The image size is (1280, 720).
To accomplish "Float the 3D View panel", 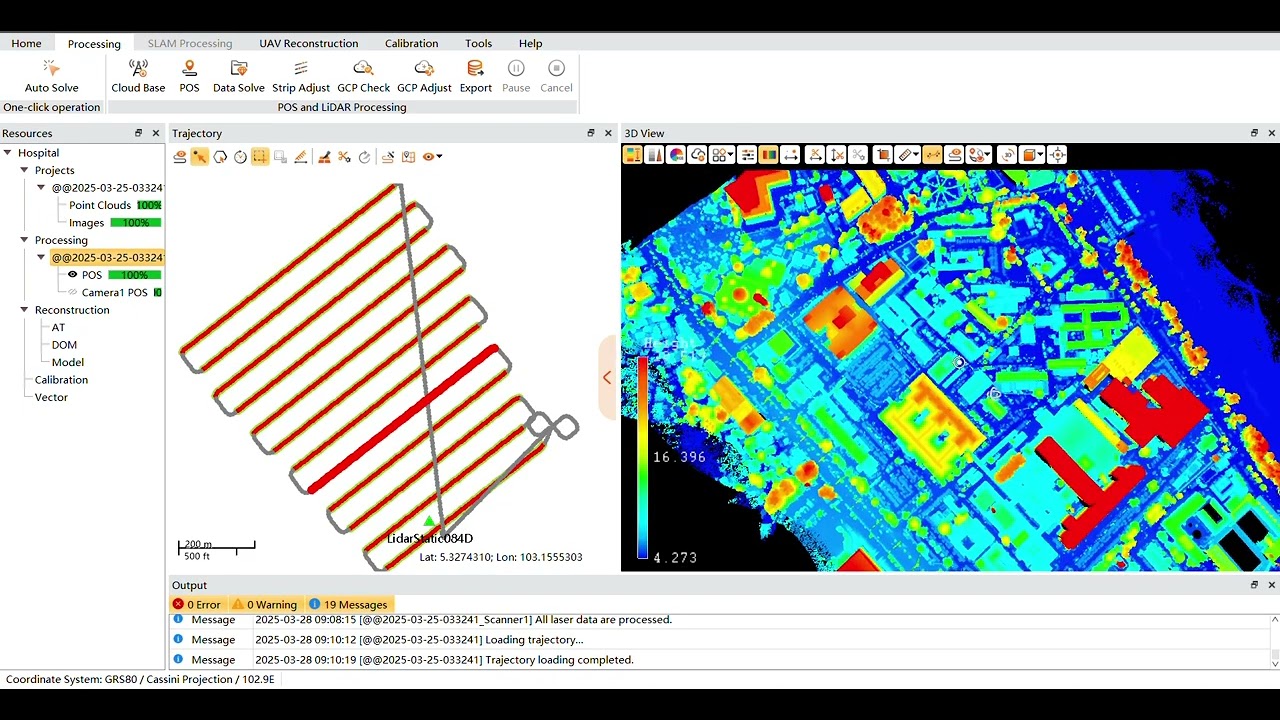I will click(1254, 133).
